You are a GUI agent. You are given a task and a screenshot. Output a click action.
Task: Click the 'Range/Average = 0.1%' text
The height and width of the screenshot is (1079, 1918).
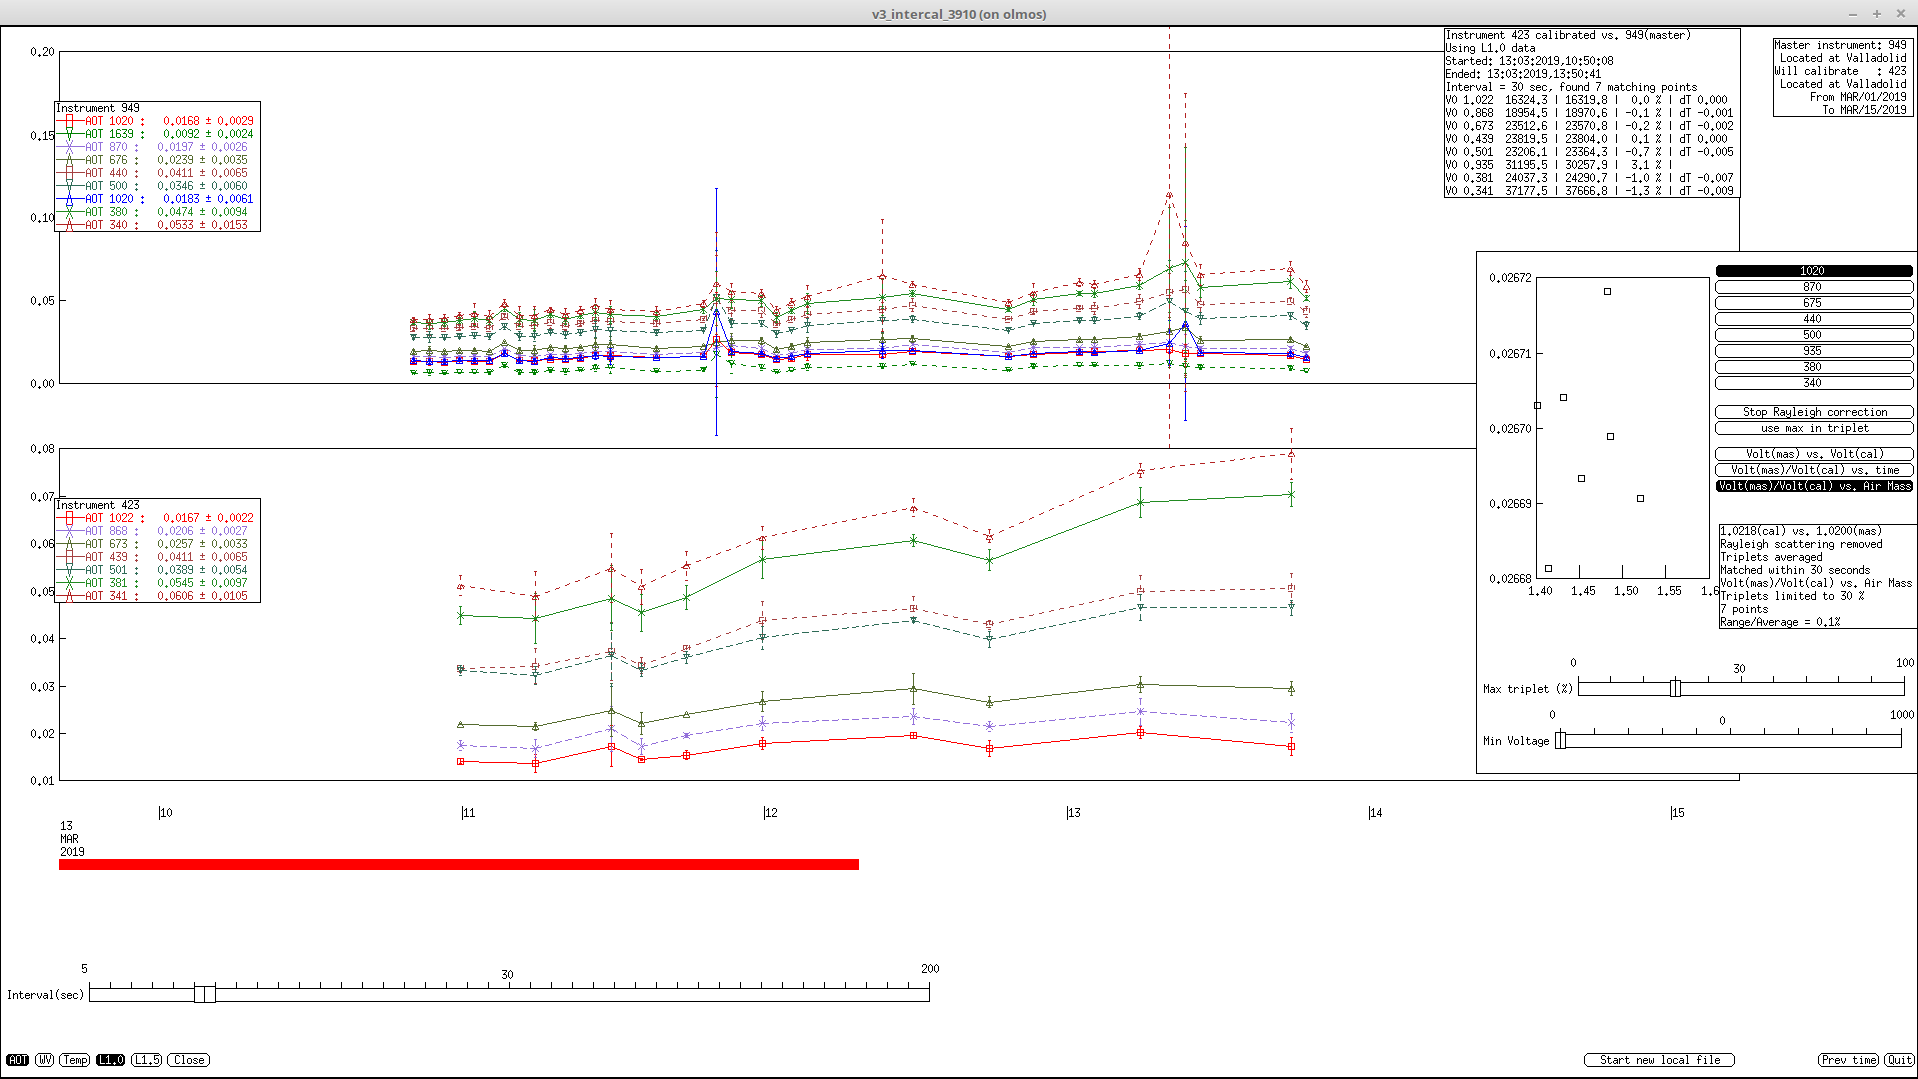click(1780, 622)
